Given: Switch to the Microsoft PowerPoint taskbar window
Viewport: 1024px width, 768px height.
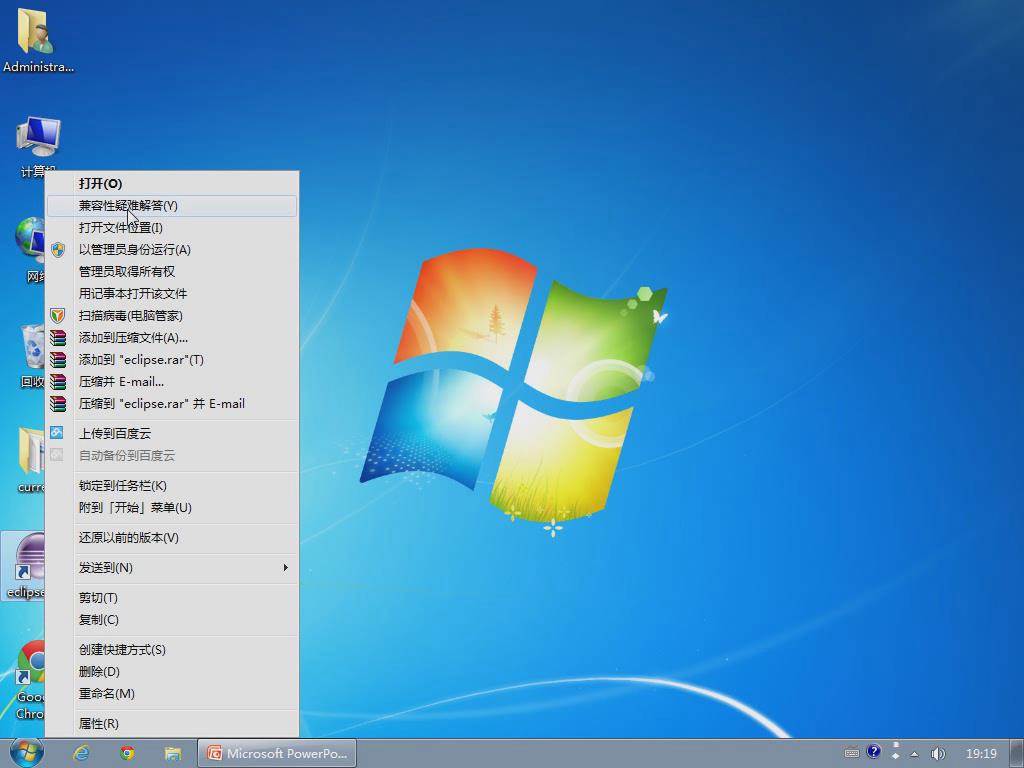Looking at the screenshot, I should (277, 753).
